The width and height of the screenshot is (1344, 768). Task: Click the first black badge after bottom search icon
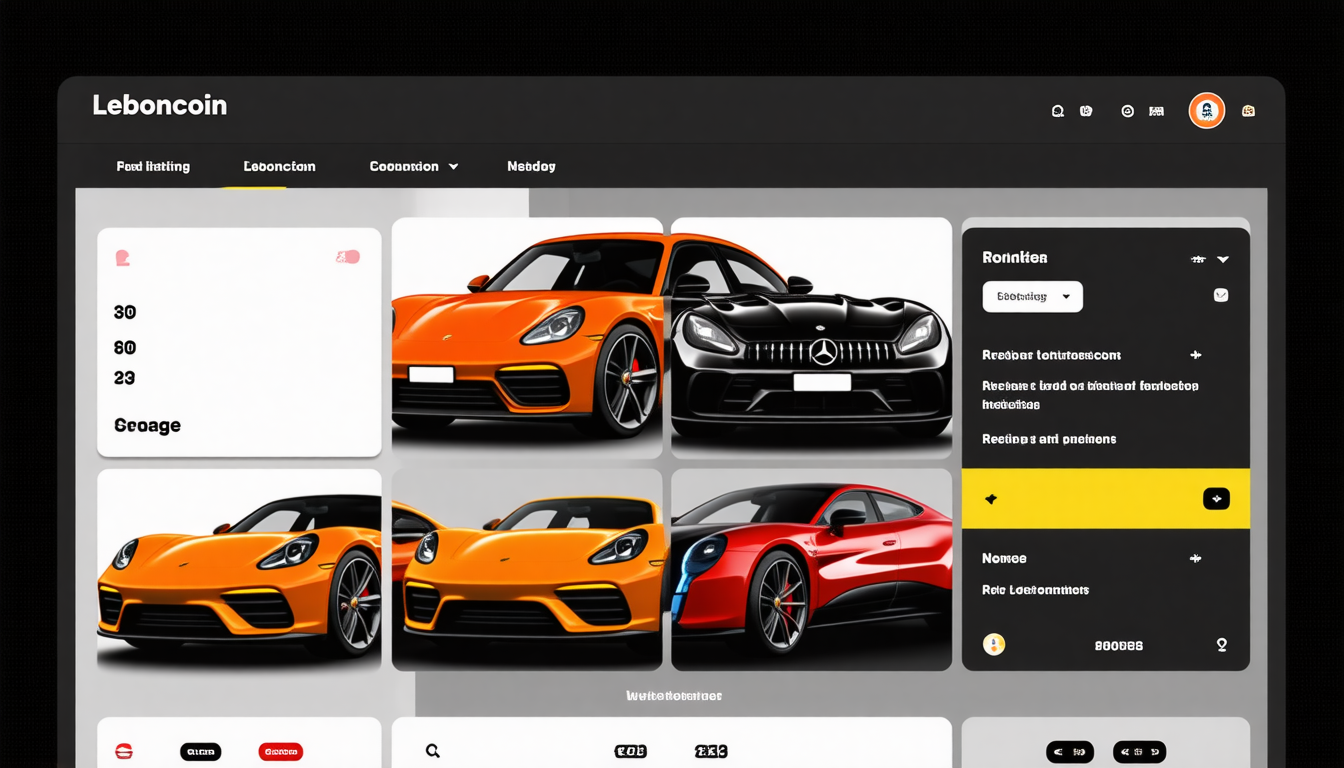click(x=630, y=751)
